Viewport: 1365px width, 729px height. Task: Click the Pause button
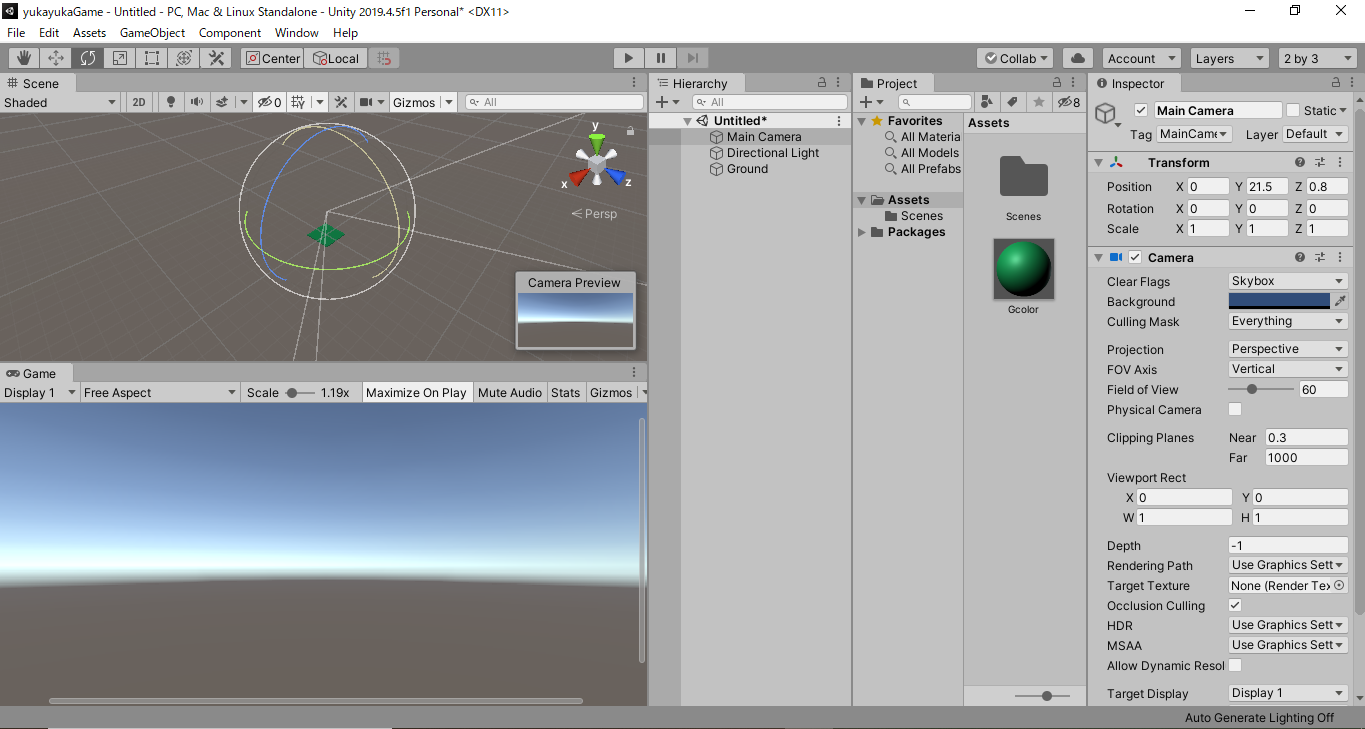coord(661,58)
